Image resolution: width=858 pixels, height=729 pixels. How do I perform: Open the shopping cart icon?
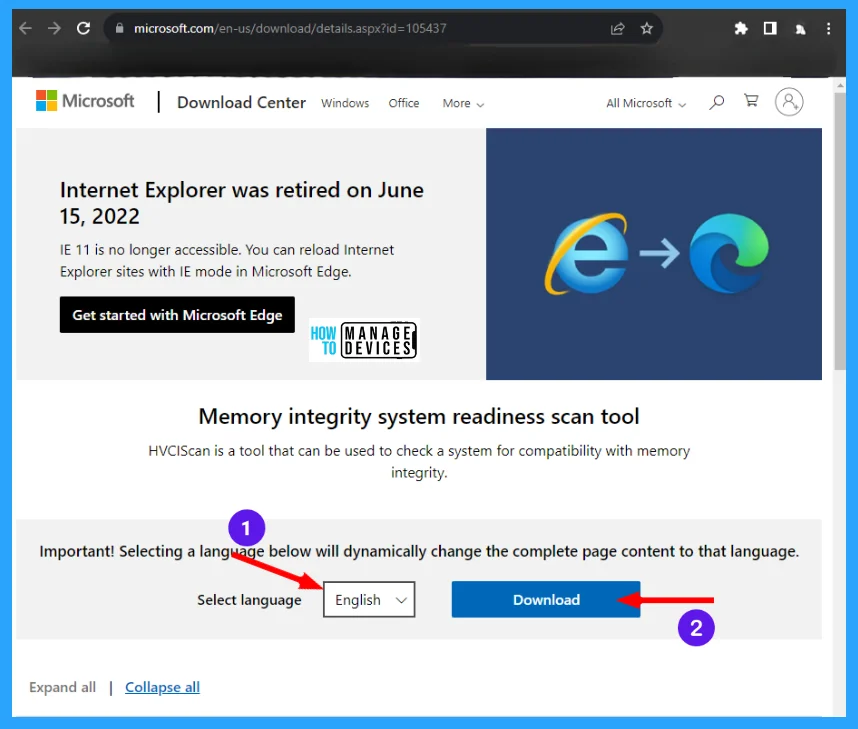pos(751,100)
